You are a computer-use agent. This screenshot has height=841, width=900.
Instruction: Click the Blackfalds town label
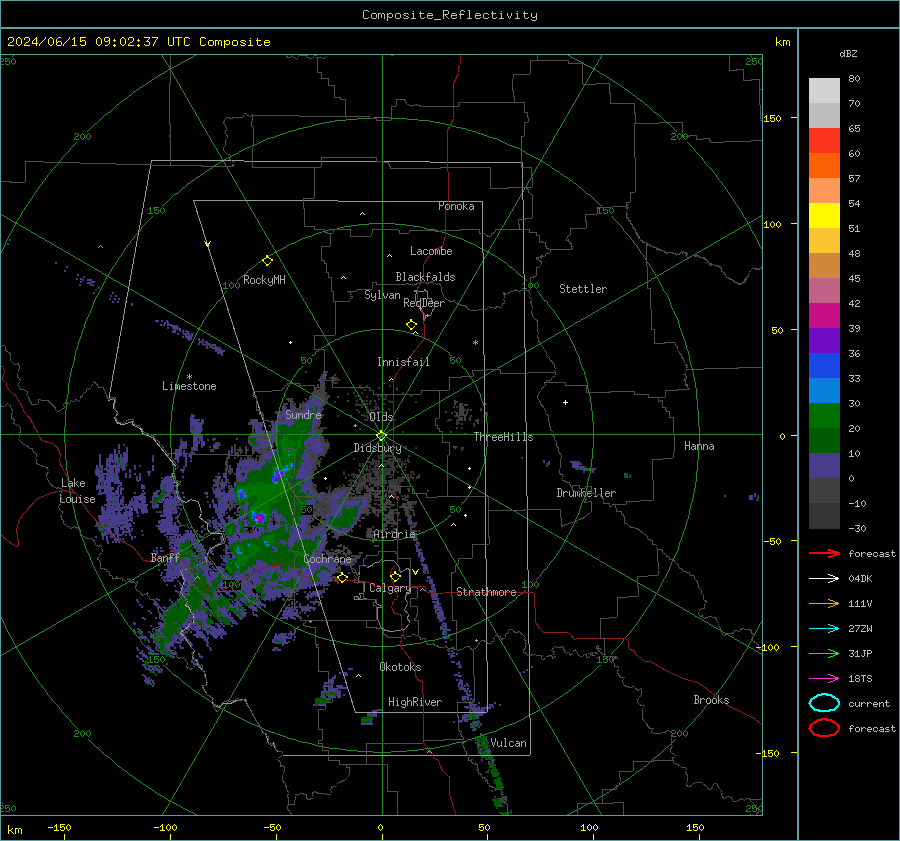(425, 277)
